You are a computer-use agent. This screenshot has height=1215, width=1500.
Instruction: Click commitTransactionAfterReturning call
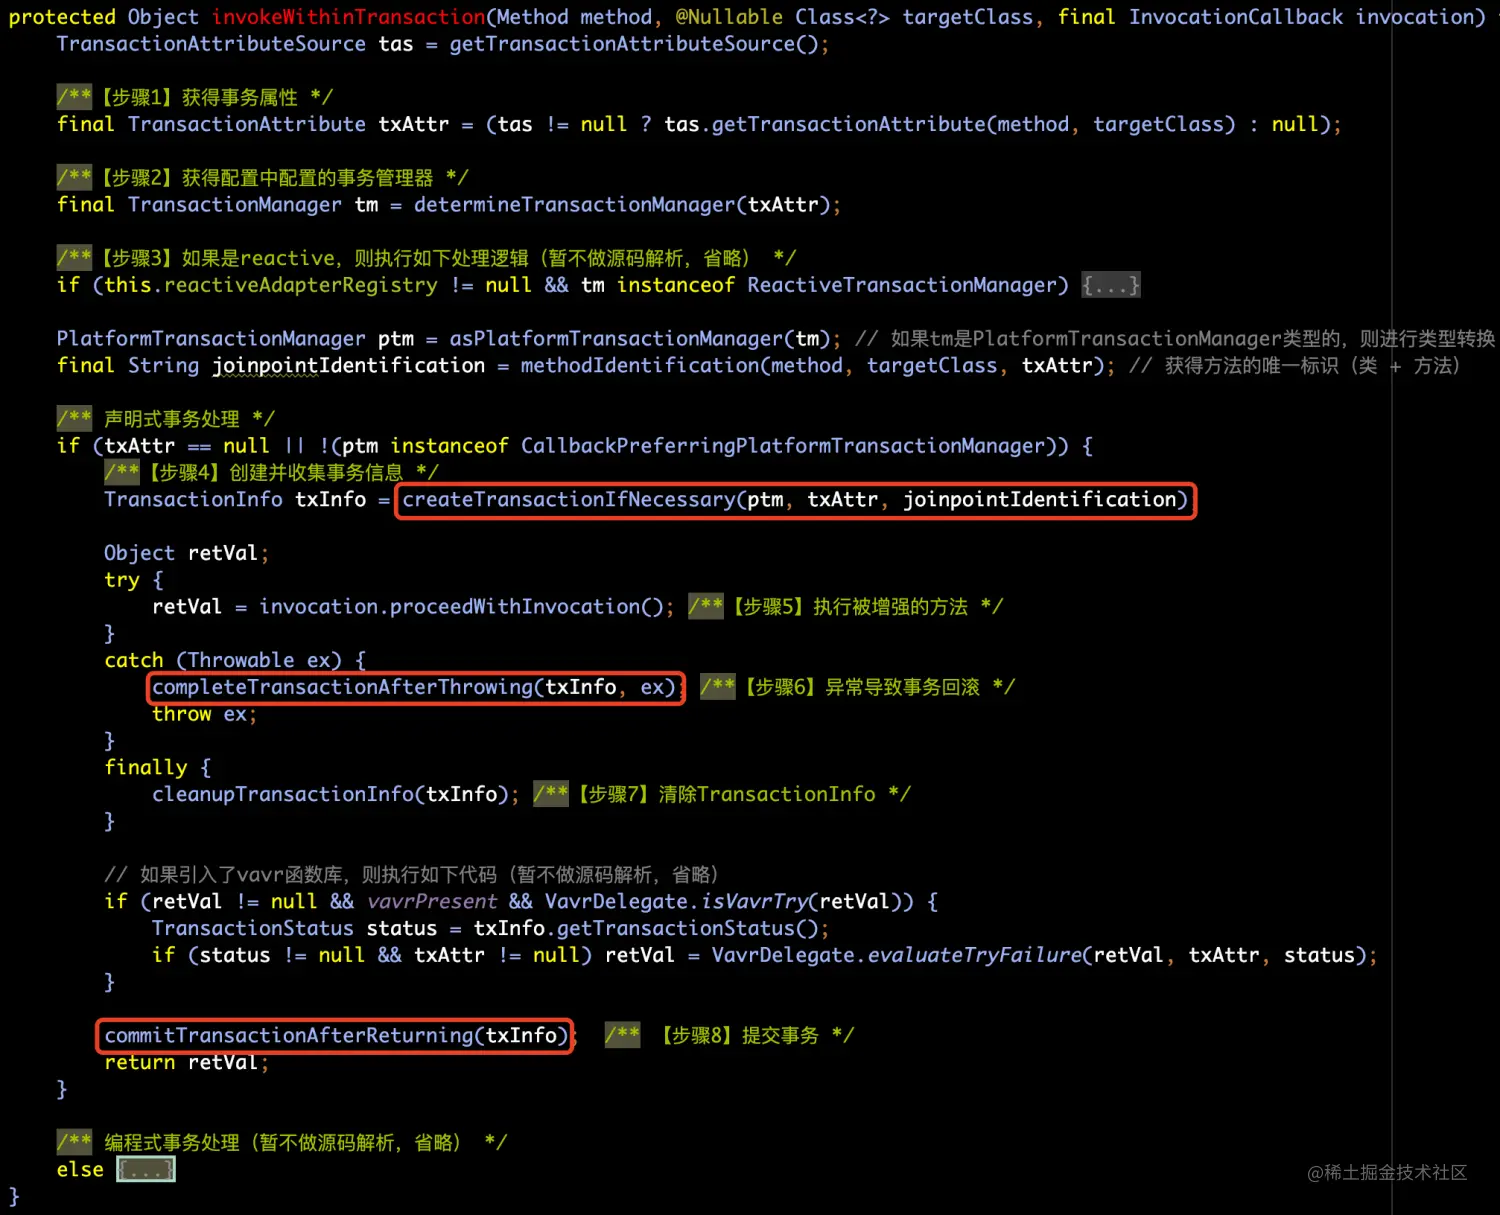pos(336,1036)
